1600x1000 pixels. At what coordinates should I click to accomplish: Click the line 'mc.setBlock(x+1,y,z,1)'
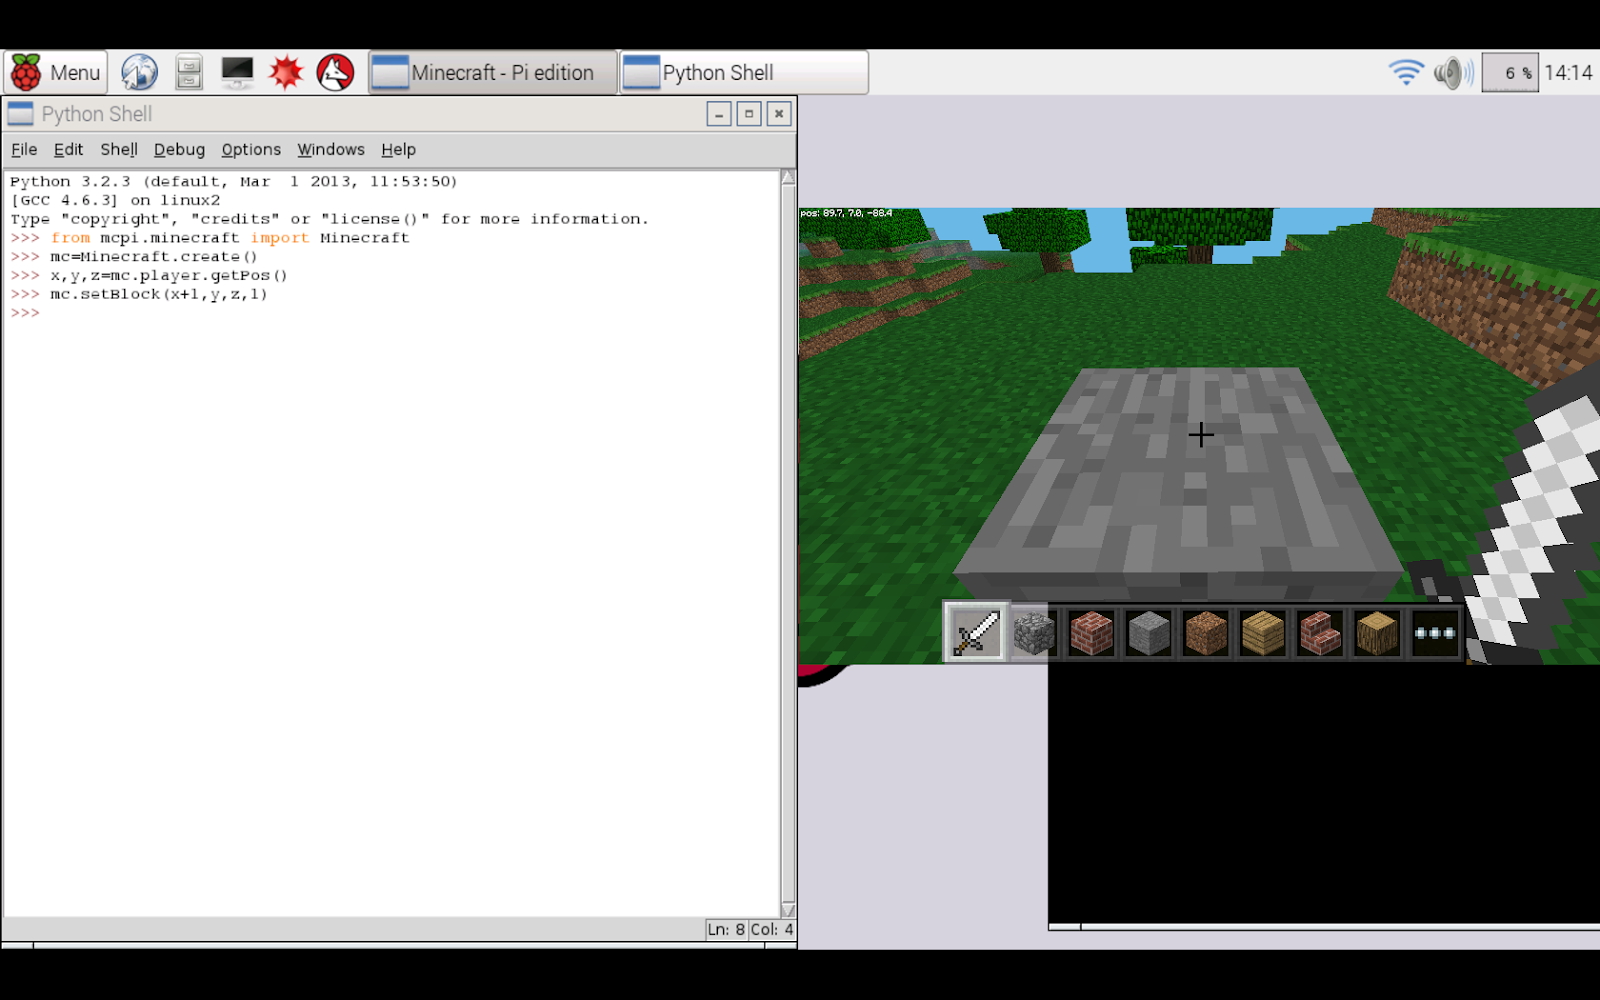(x=159, y=295)
